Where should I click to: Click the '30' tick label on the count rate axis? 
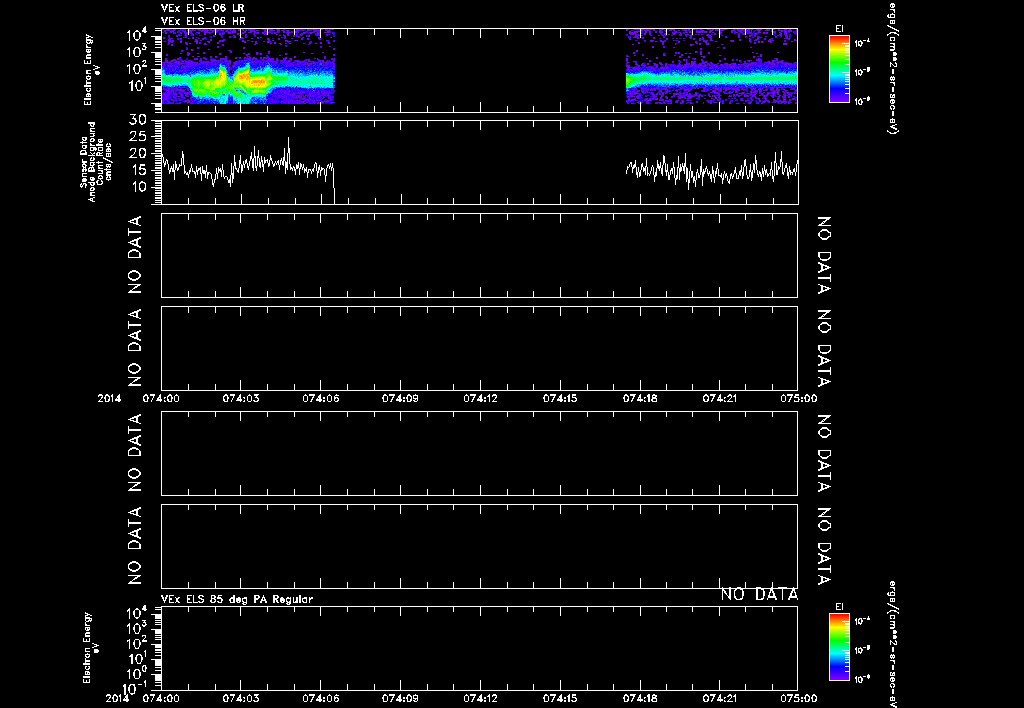[138, 121]
